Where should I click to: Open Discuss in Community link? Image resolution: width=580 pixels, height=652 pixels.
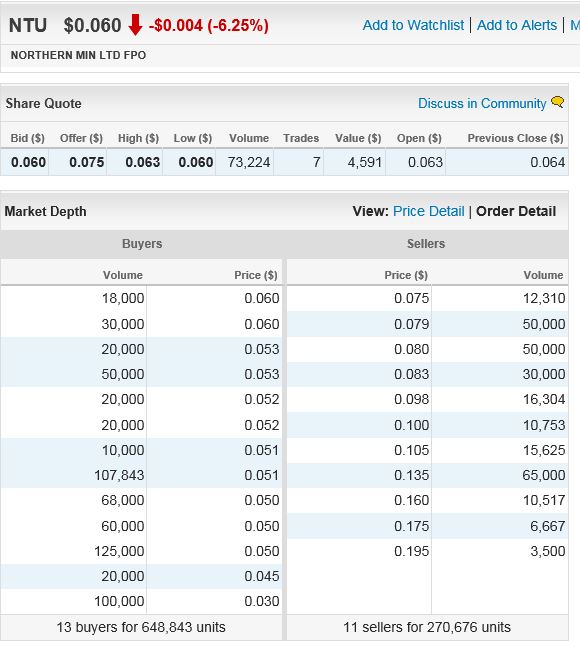click(482, 103)
